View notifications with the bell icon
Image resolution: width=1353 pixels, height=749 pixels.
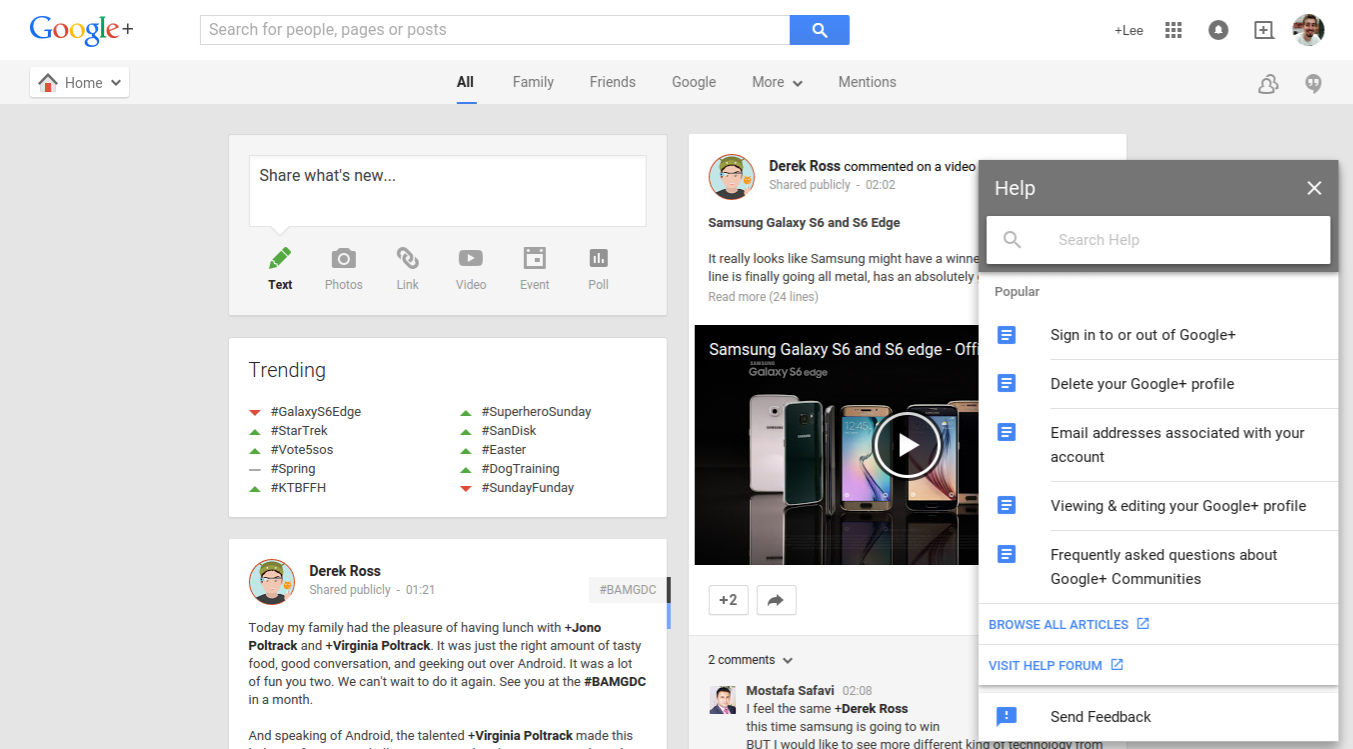coord(1218,30)
